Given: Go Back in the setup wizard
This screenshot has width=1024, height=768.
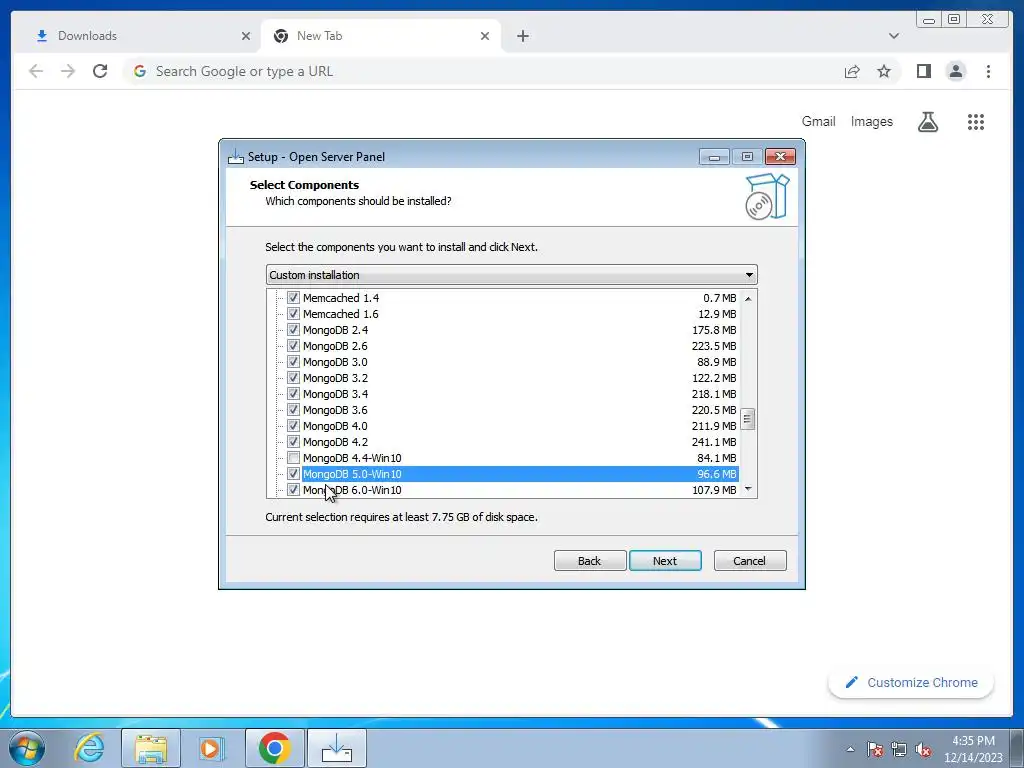Looking at the screenshot, I should 590,561.
